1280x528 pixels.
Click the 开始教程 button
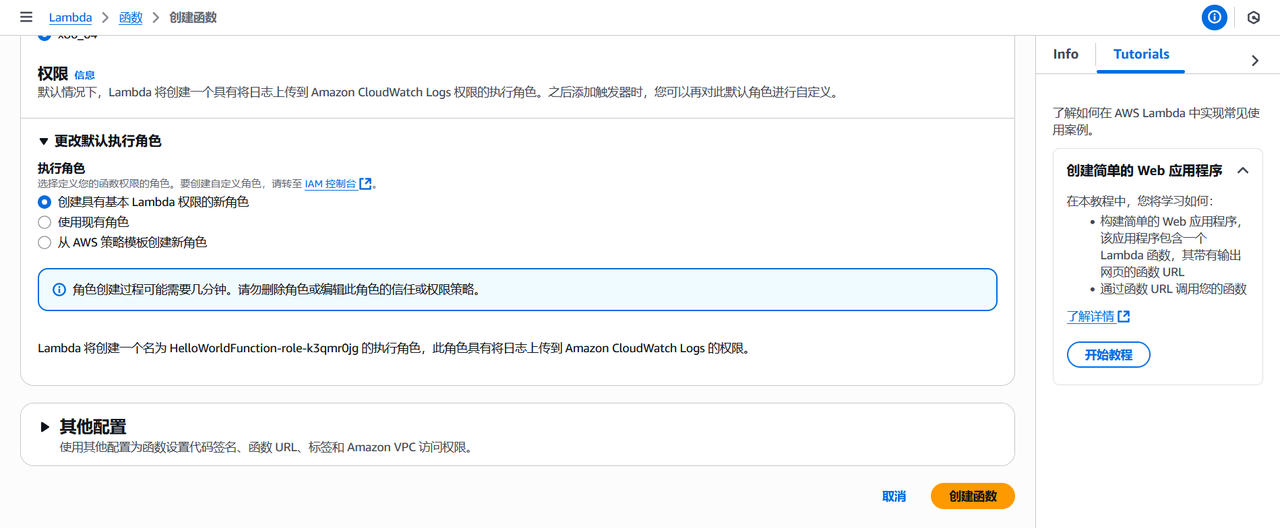(x=1108, y=355)
